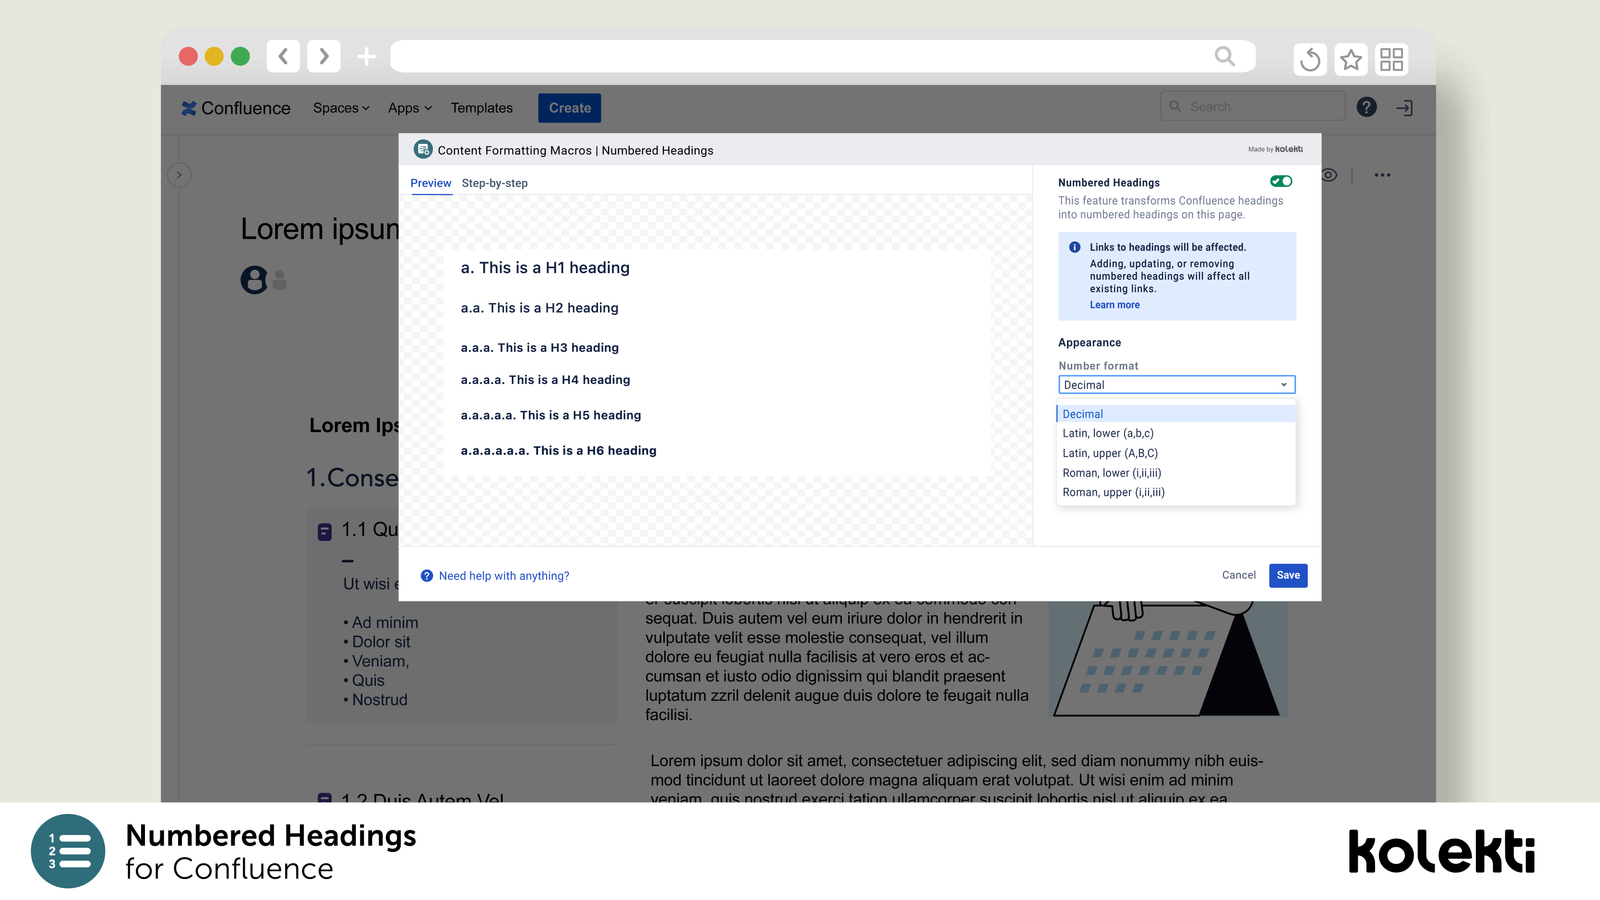
Task: Click the Made by Kolekti link
Action: 1275,150
